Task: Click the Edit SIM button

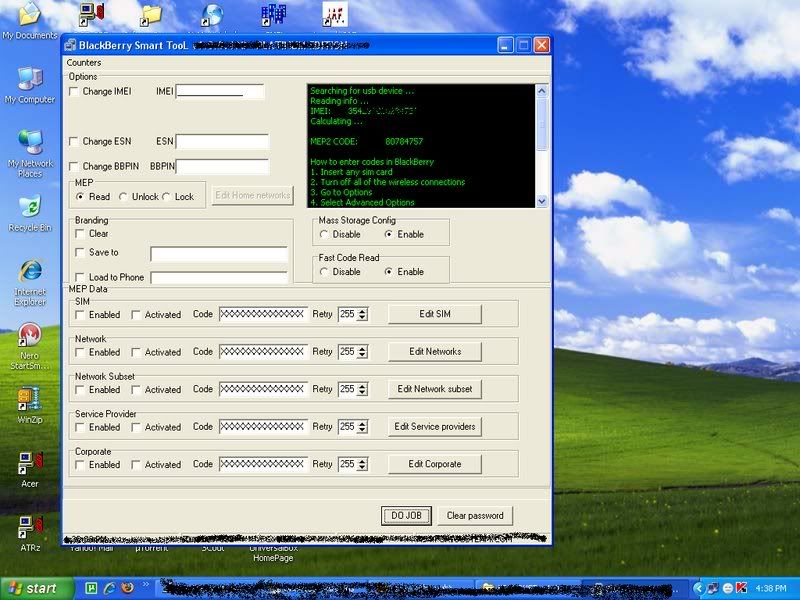Action: pyautogui.click(x=435, y=314)
